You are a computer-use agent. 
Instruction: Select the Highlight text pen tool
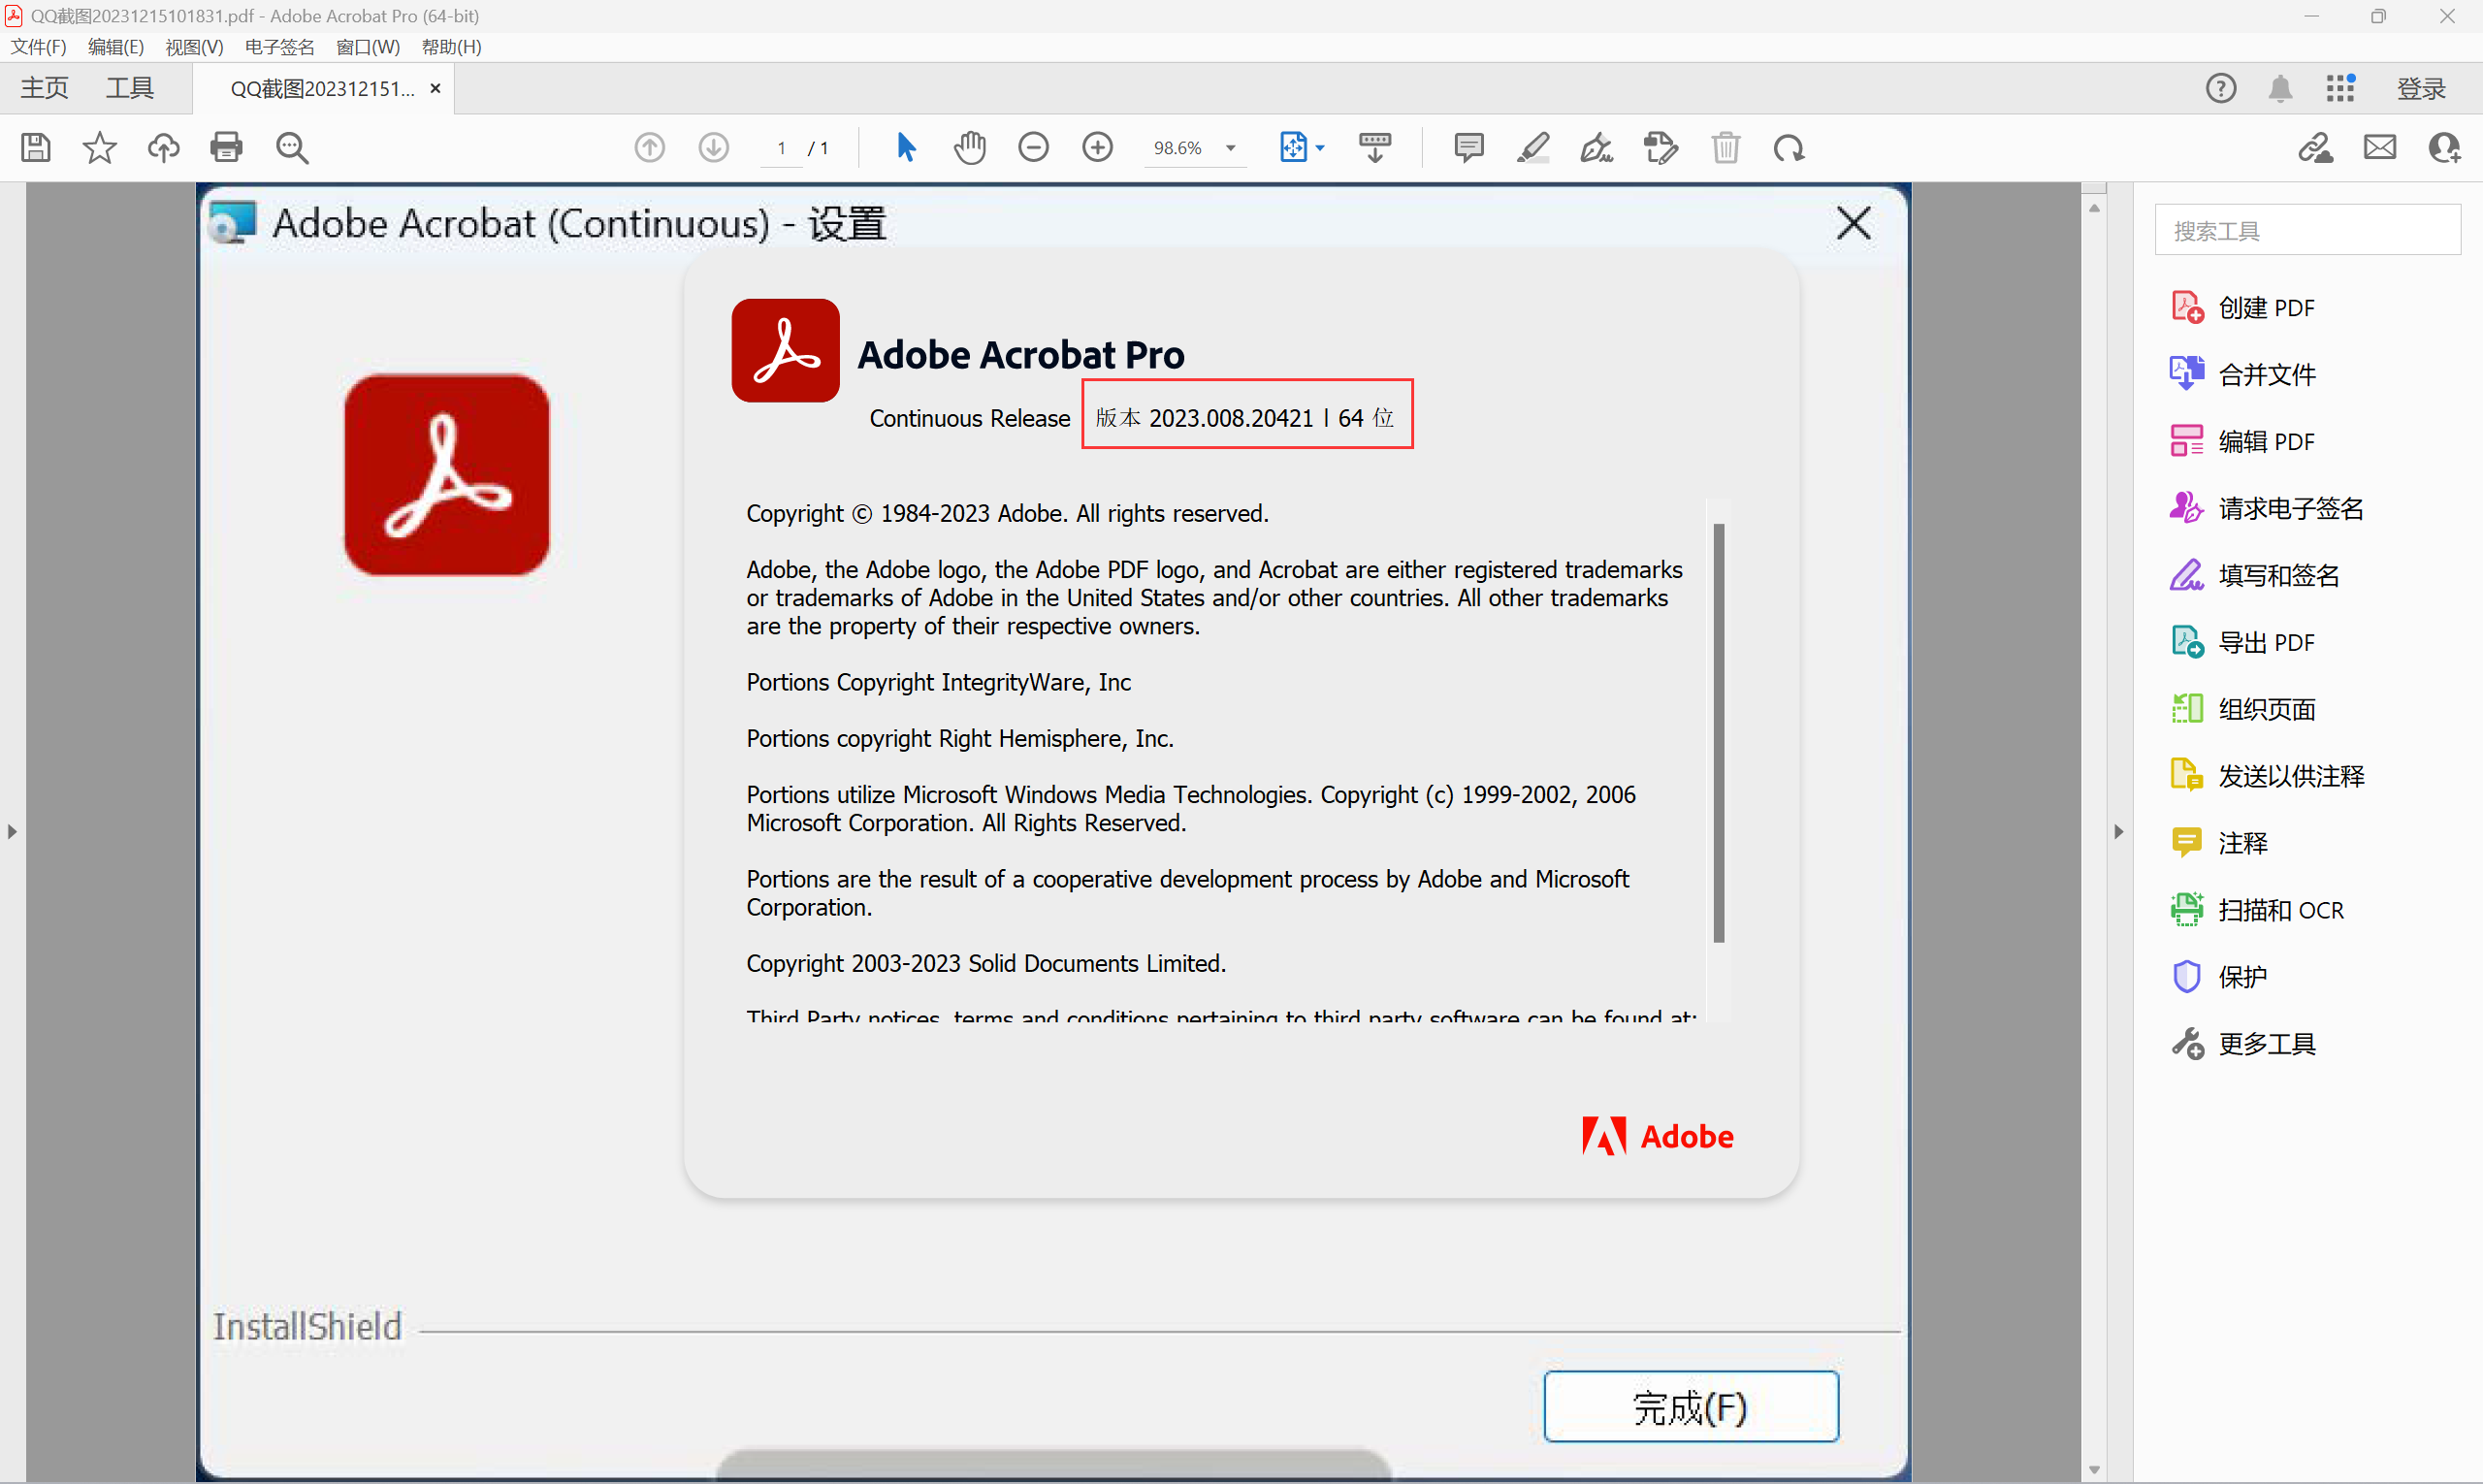(x=1532, y=148)
